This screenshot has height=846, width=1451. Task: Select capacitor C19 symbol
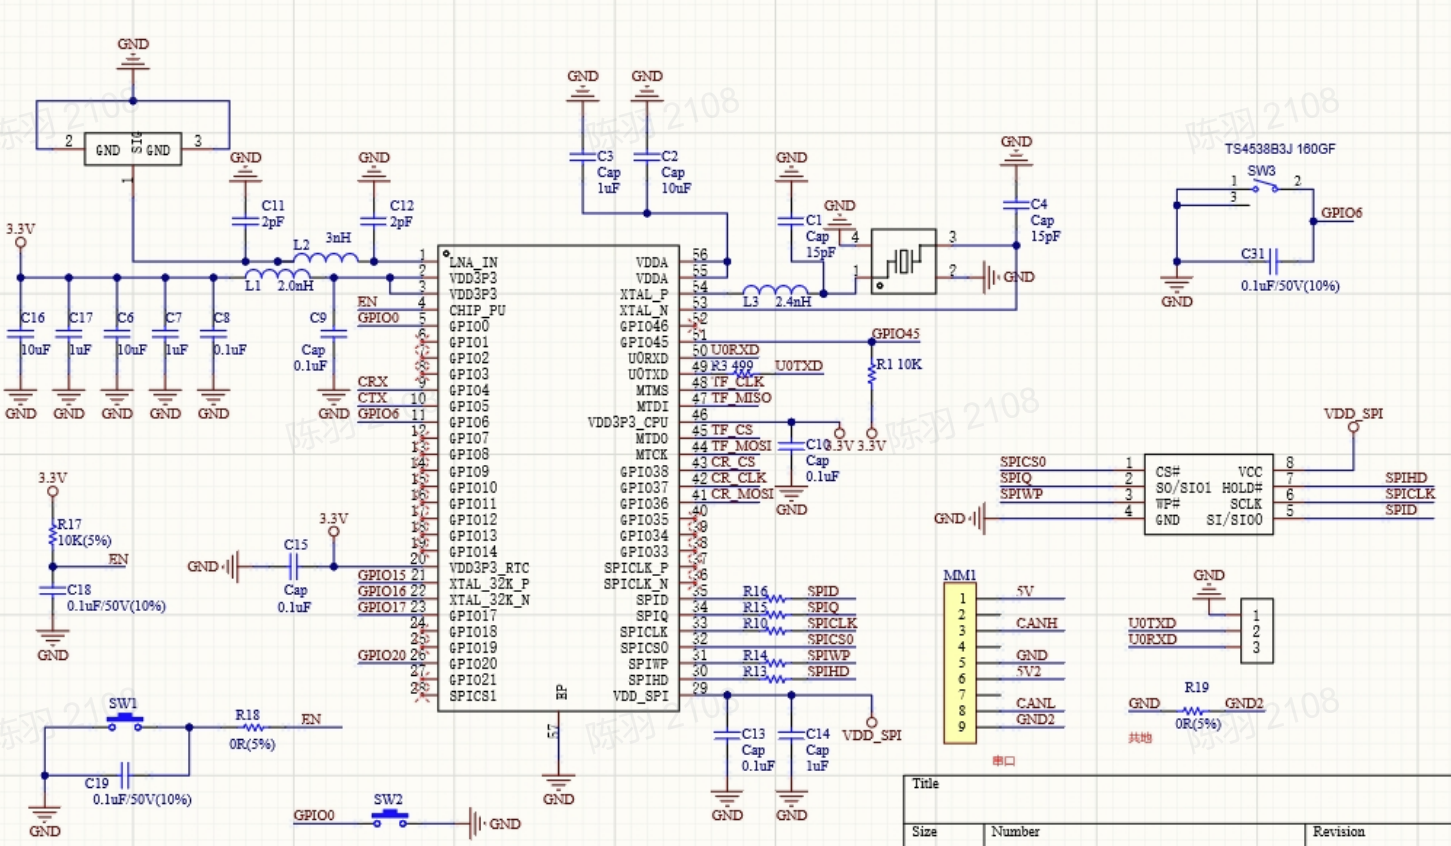click(125, 775)
